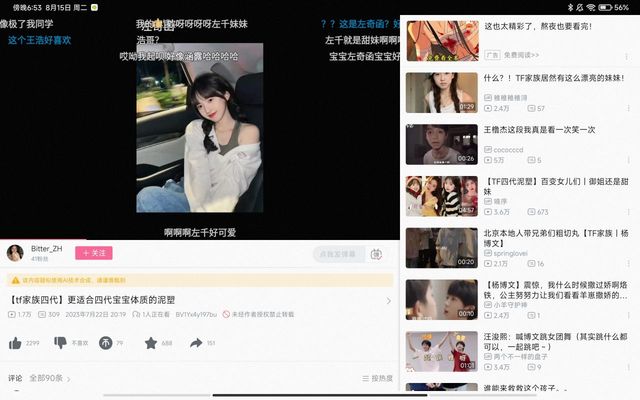Click 未经作者授权禁止转载 notice
640x400 pixels.
(x=258, y=314)
